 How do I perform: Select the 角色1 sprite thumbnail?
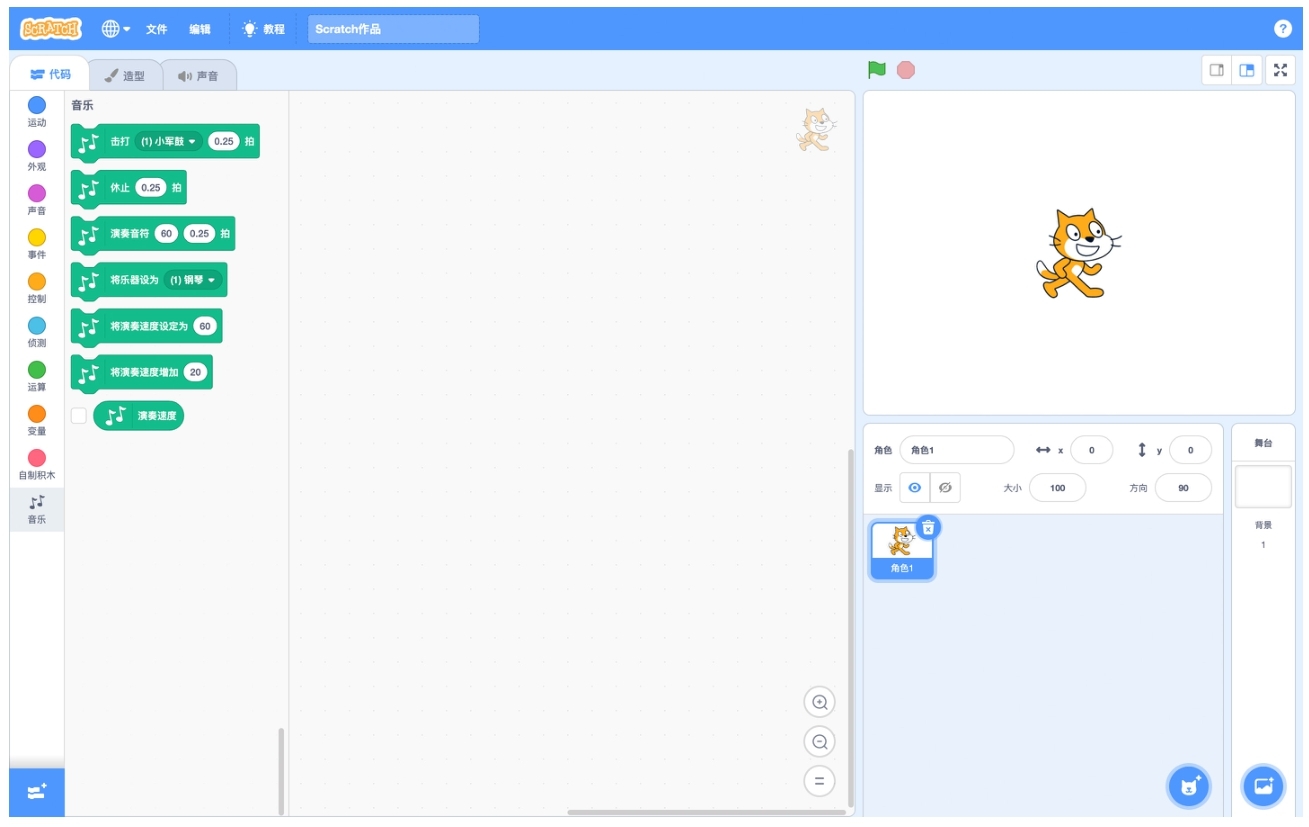click(x=902, y=550)
